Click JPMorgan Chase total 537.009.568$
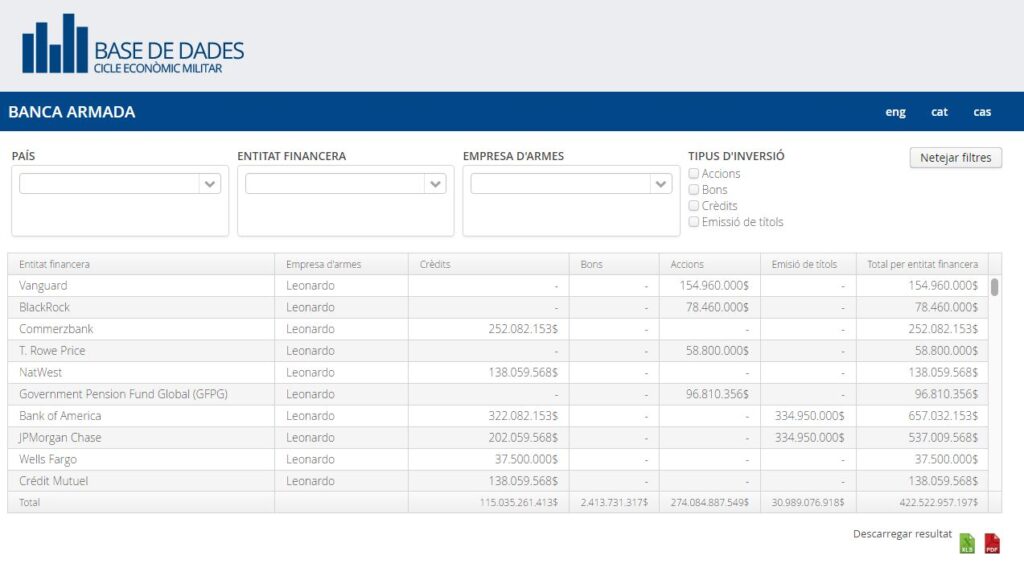Image resolution: width=1024 pixels, height=568 pixels. tap(943, 437)
